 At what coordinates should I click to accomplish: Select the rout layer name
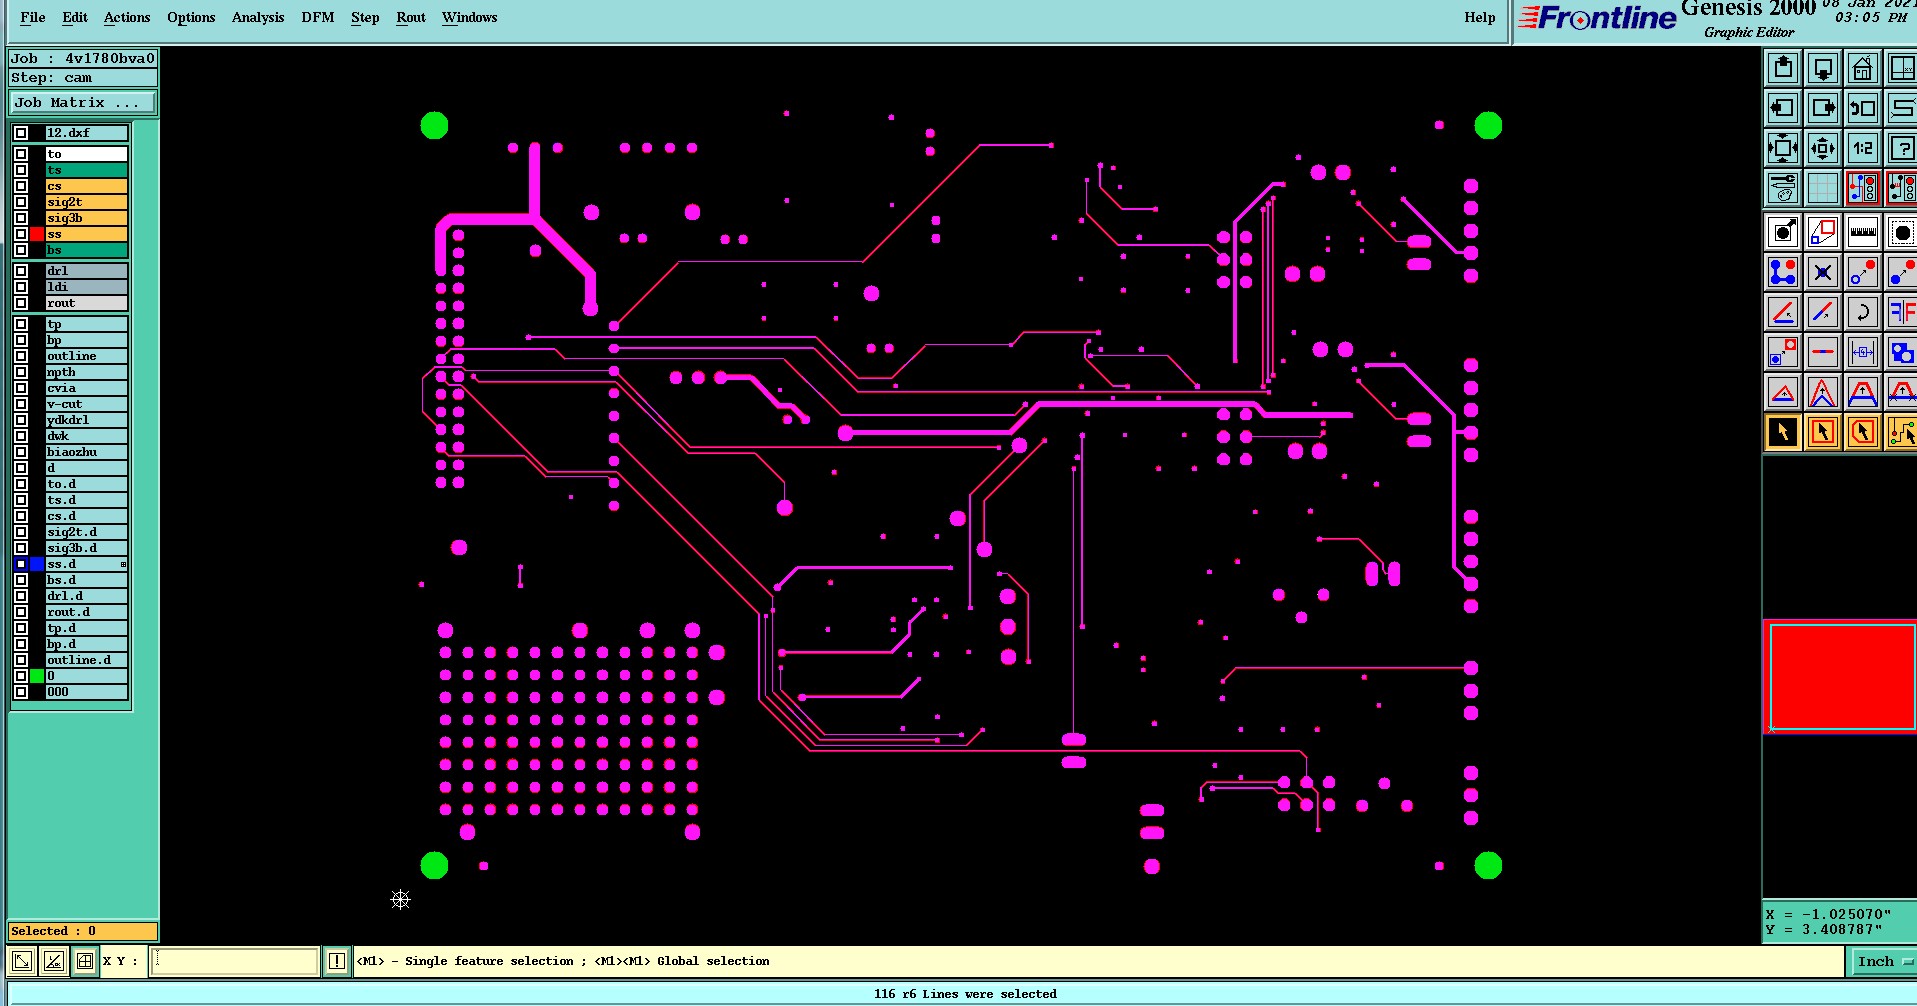pyautogui.click(x=86, y=303)
